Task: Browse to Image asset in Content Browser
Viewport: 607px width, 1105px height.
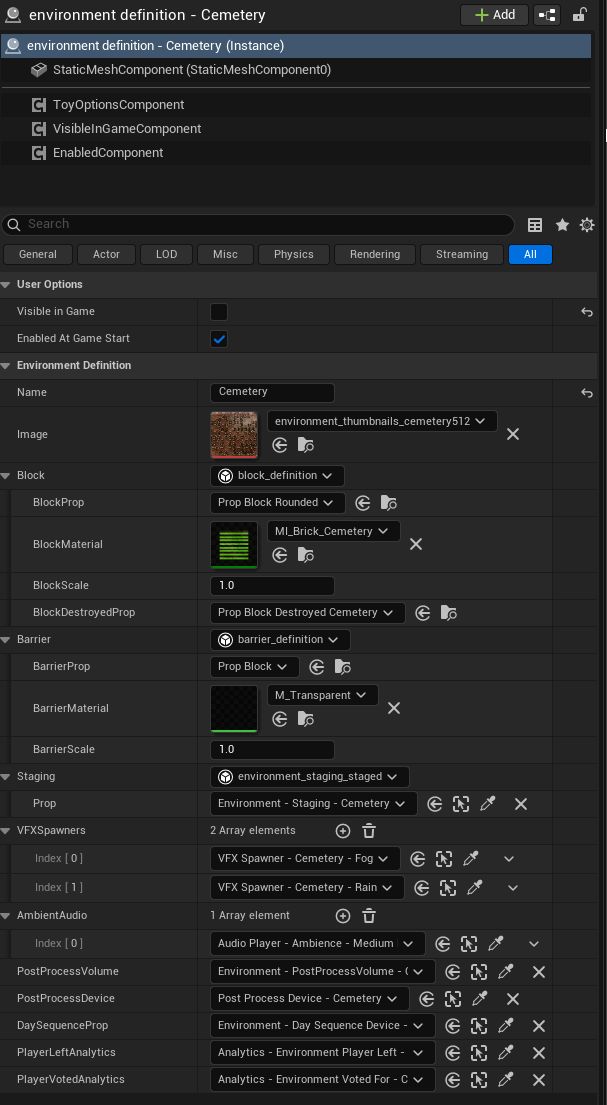Action: [305, 445]
